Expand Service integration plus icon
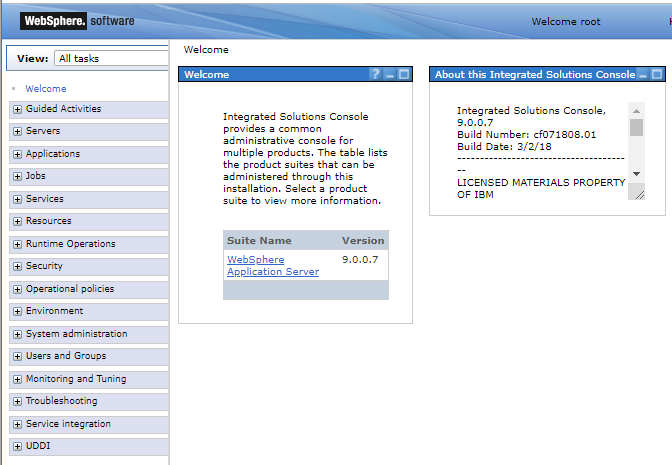Screen dimensions: 672x465 [x=17, y=424]
